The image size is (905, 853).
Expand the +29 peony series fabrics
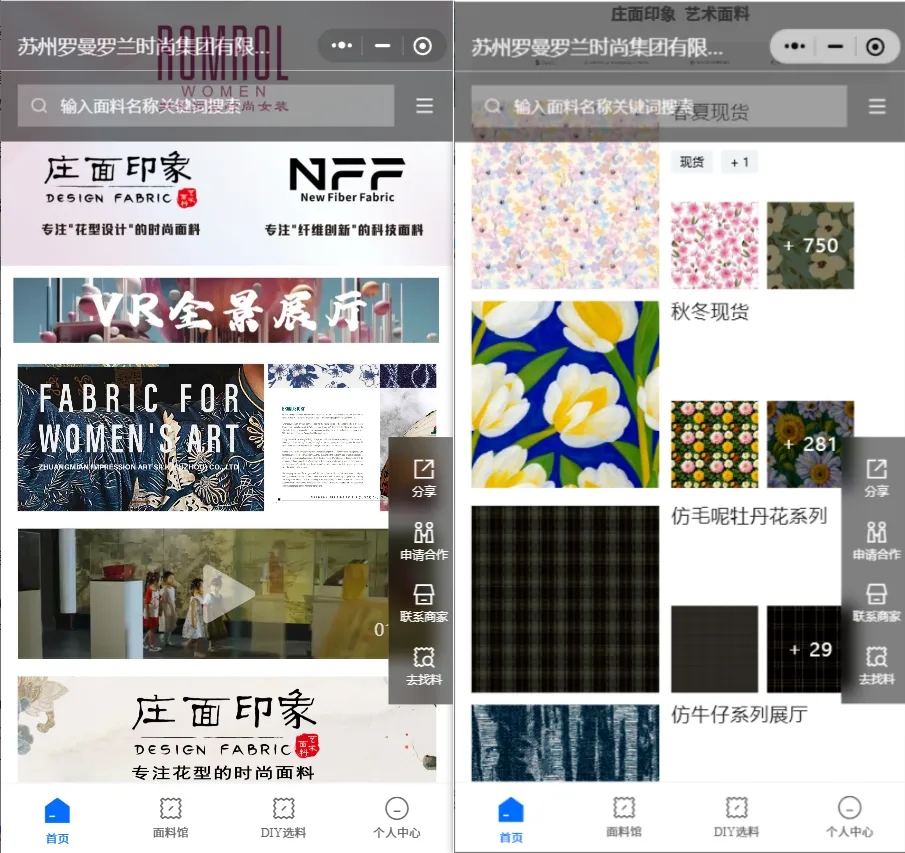(810, 650)
